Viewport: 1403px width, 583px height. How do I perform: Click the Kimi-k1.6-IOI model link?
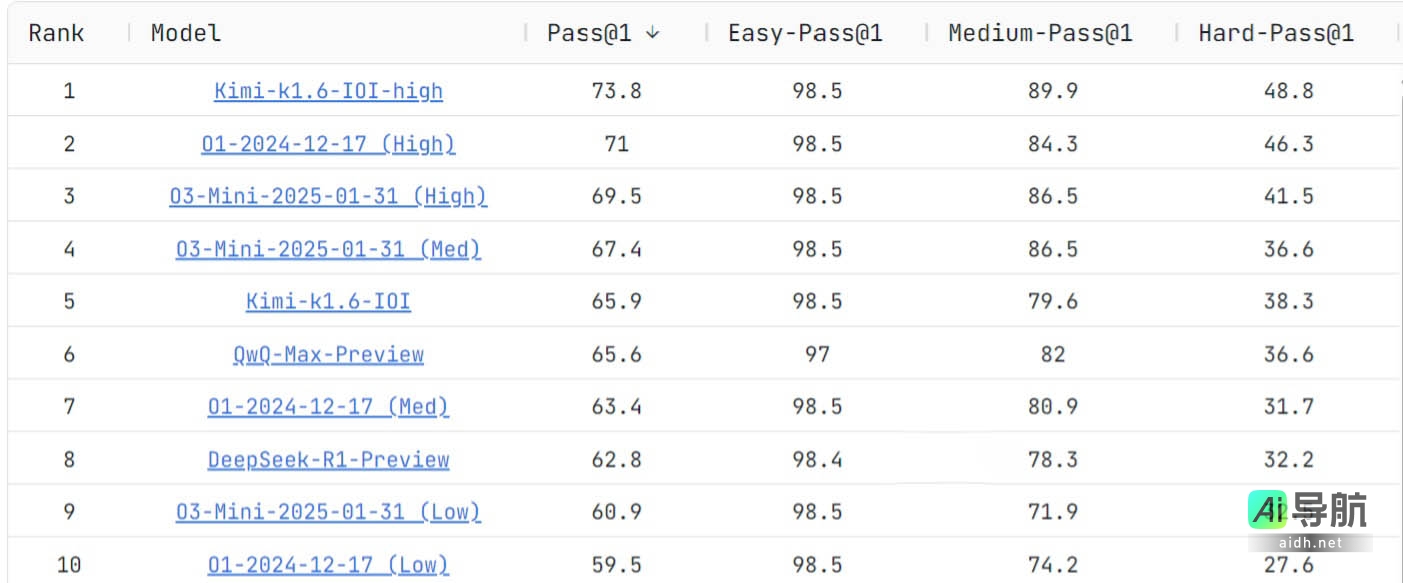[x=328, y=301]
